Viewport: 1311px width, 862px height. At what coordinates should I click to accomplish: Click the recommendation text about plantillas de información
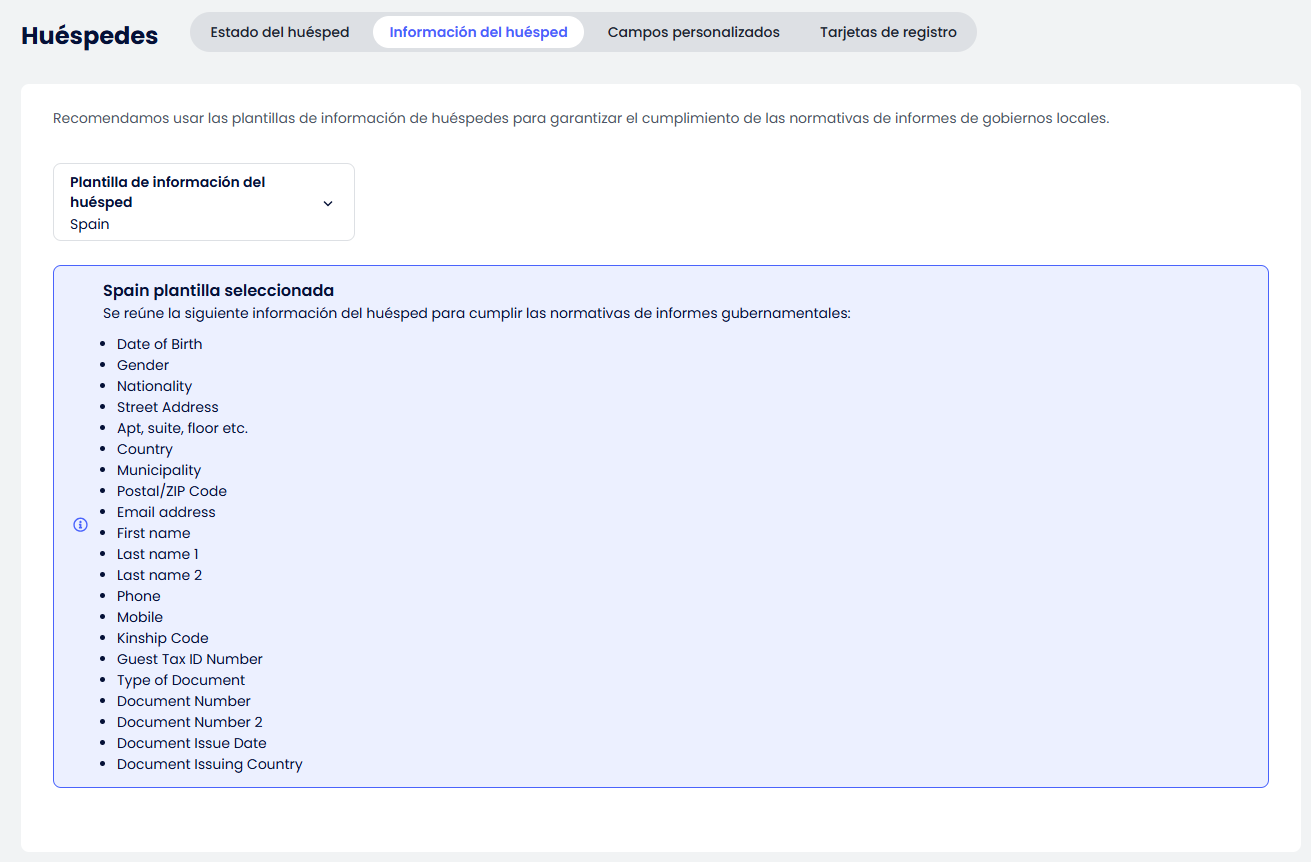tap(580, 118)
